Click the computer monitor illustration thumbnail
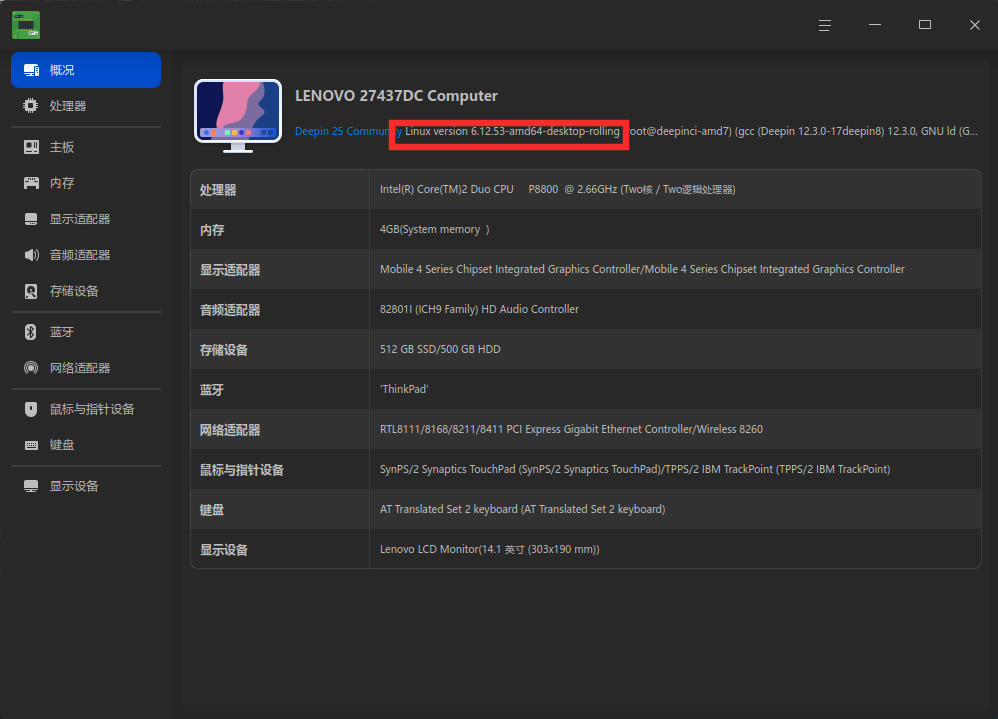 pos(238,116)
